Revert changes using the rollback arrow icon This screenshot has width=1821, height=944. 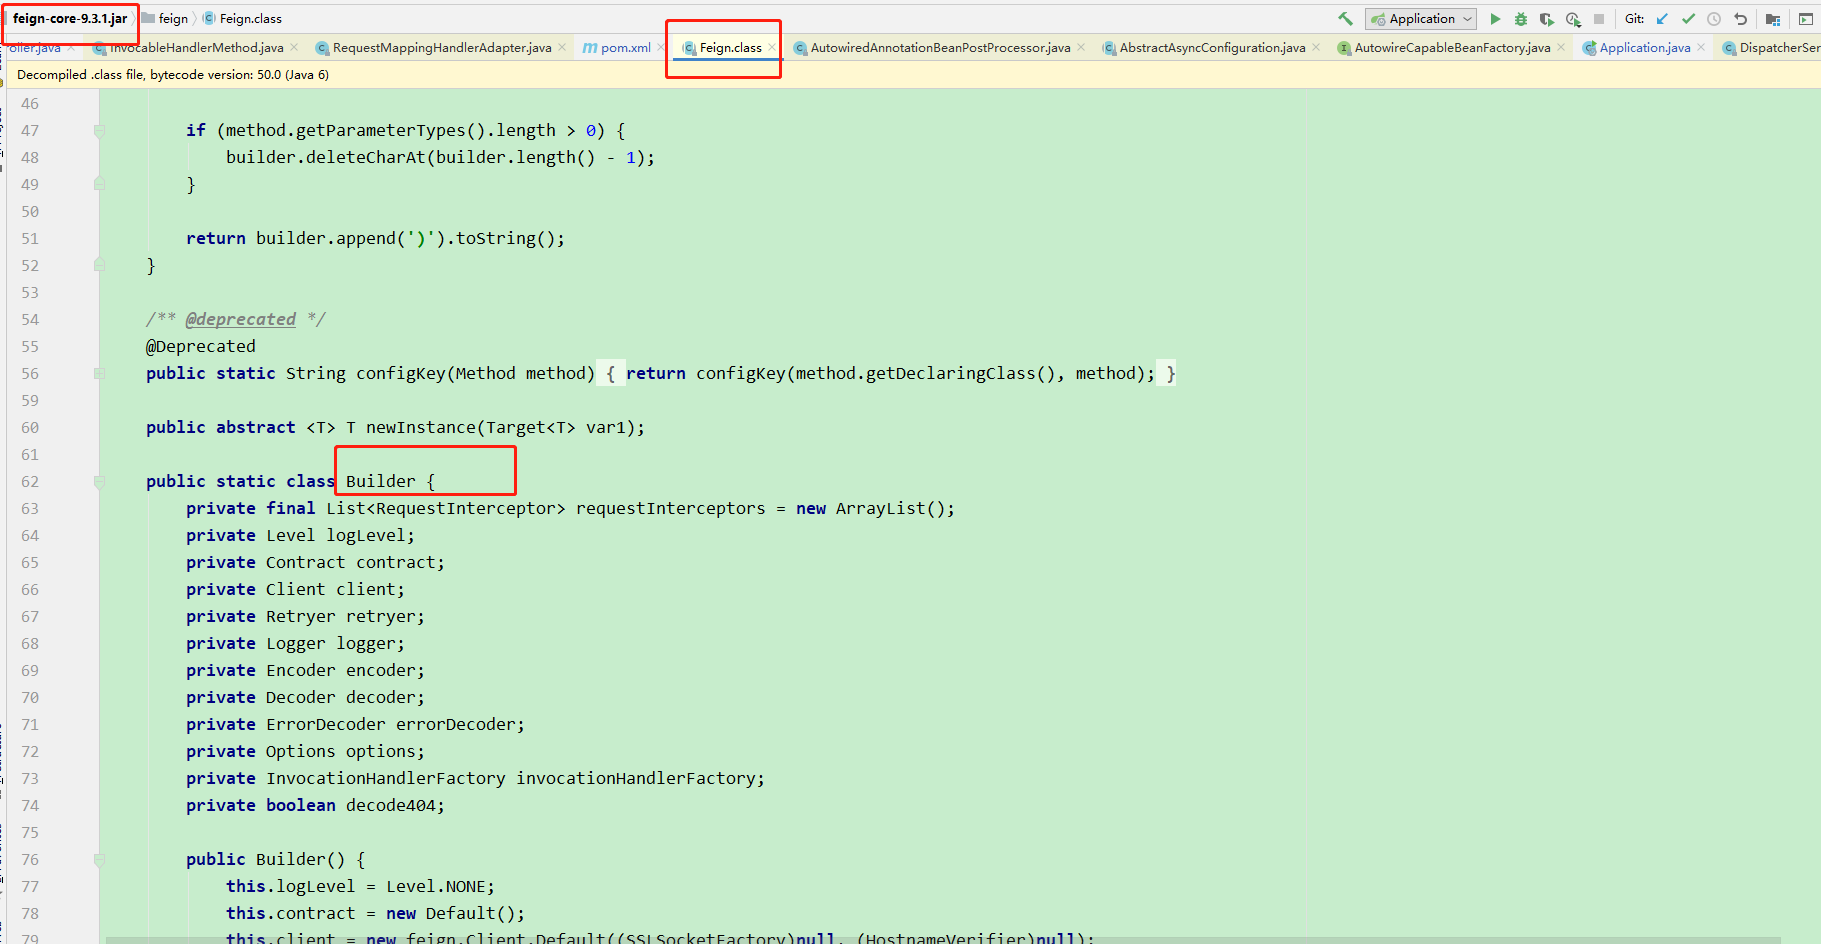pyautogui.click(x=1740, y=18)
